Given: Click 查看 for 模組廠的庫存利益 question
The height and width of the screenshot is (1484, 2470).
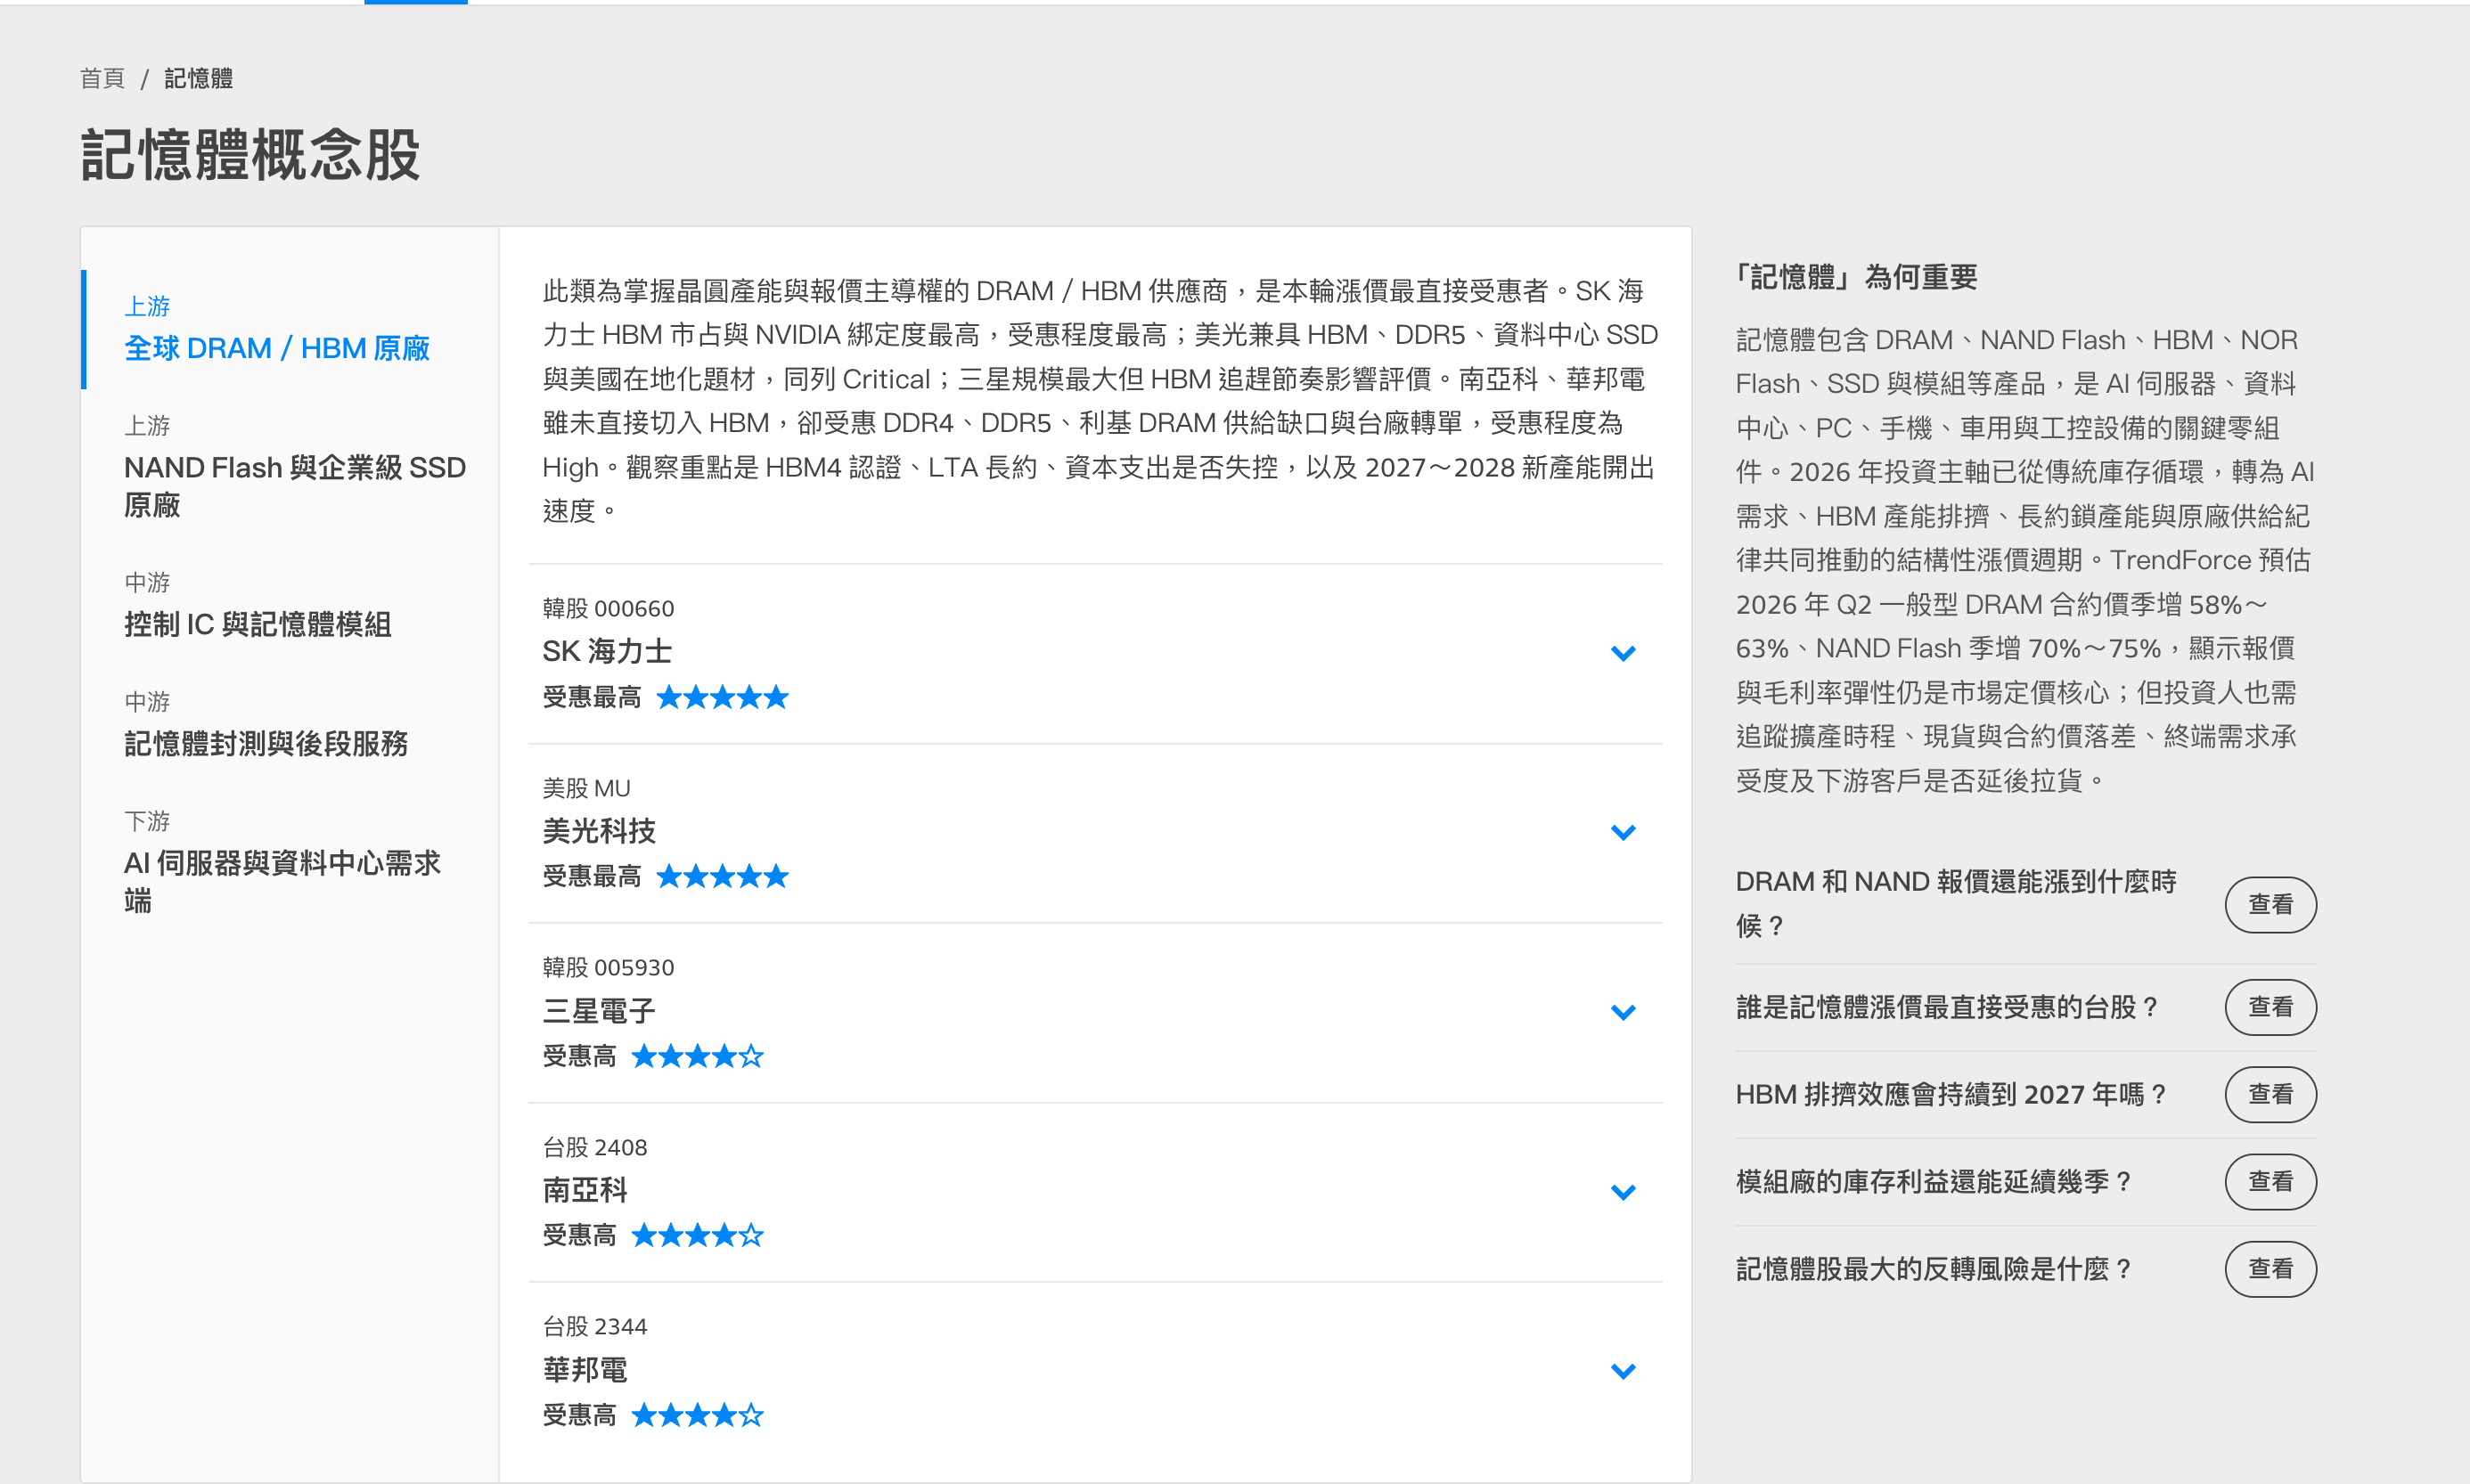Looking at the screenshot, I should (2270, 1181).
